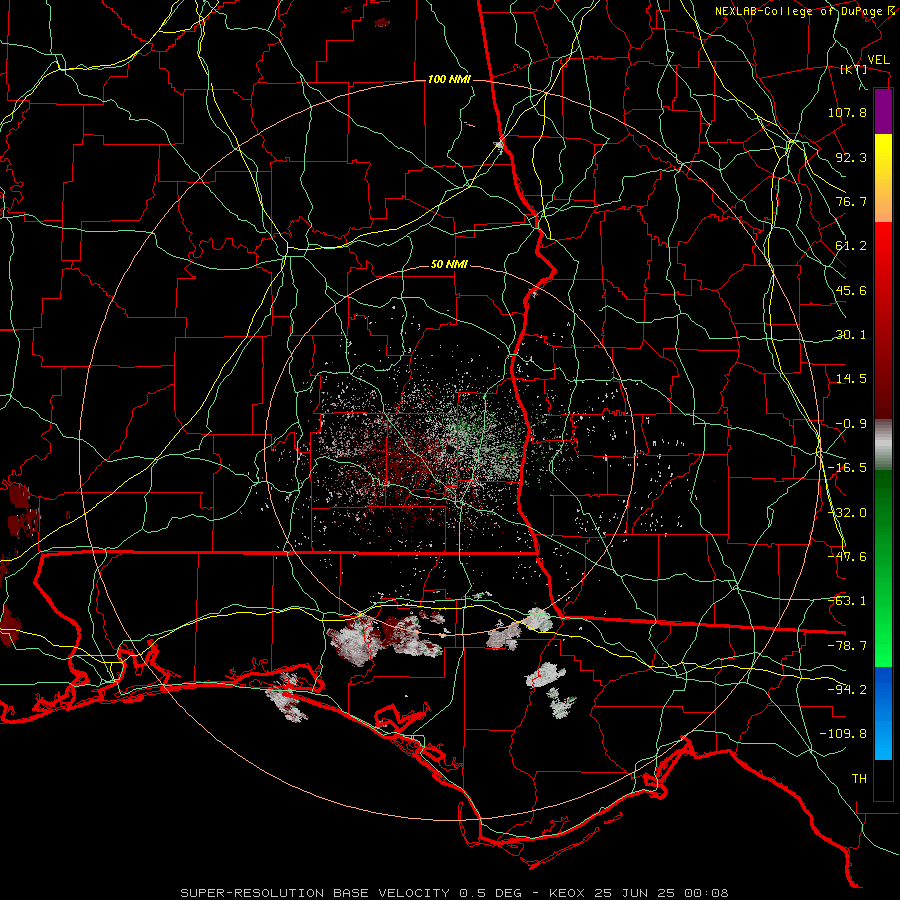Click the -16.5 velocity scale value
This screenshot has width=900, height=900.
click(x=847, y=468)
